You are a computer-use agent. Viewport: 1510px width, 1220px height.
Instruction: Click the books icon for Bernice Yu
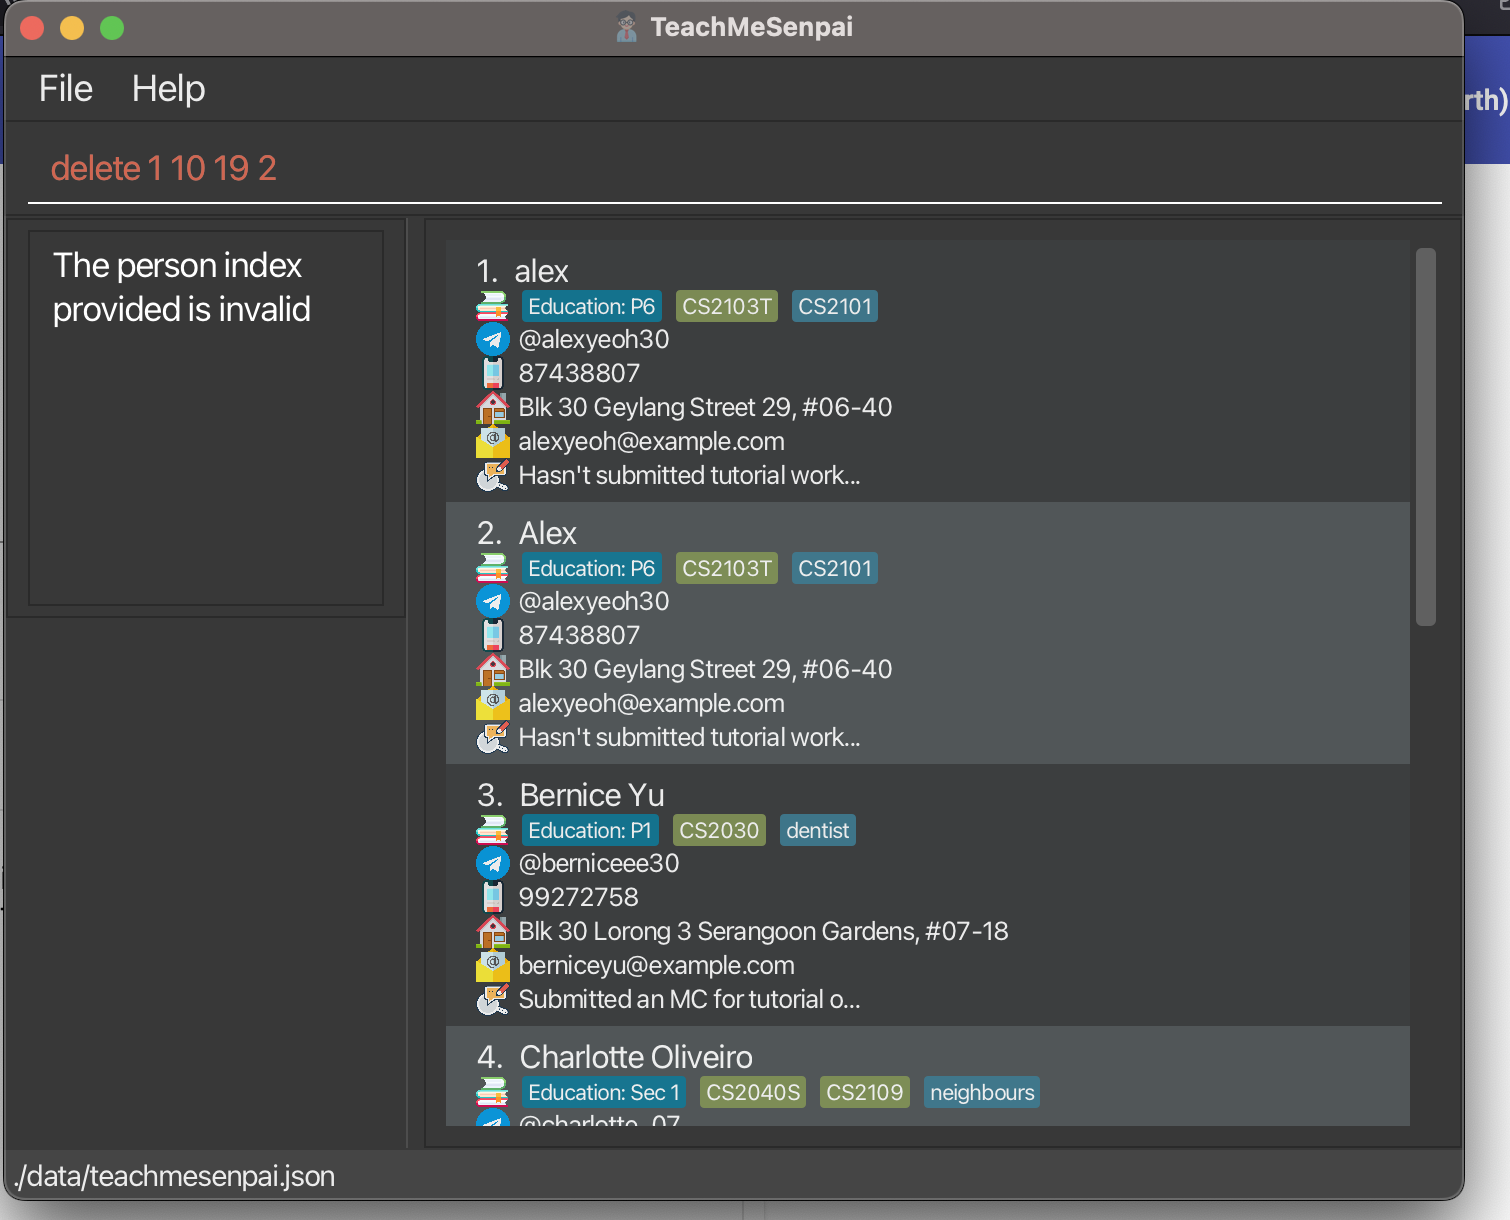(x=492, y=830)
